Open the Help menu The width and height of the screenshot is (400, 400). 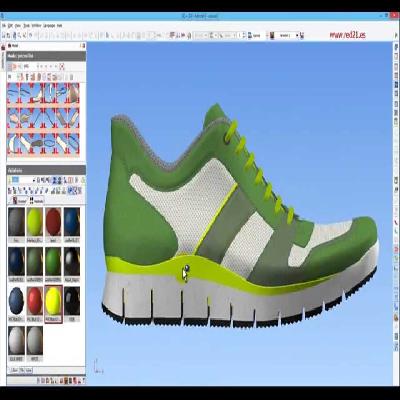[59, 26]
